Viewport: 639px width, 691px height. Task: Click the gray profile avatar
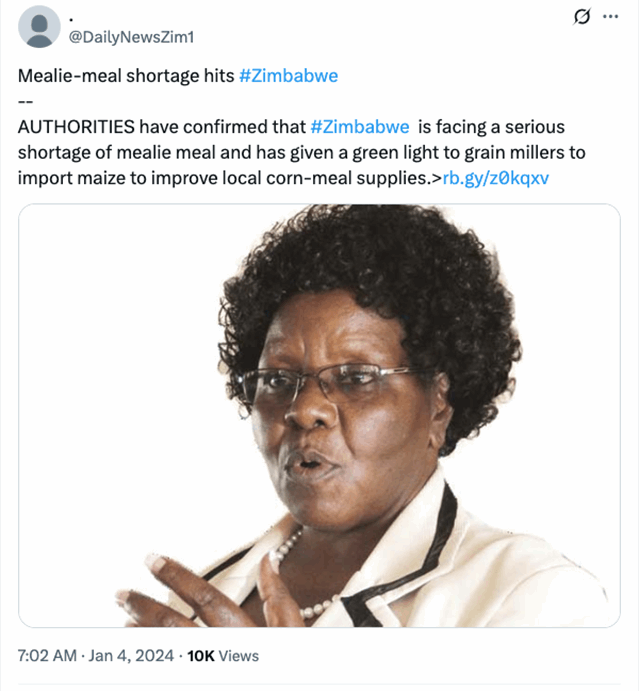[39, 27]
